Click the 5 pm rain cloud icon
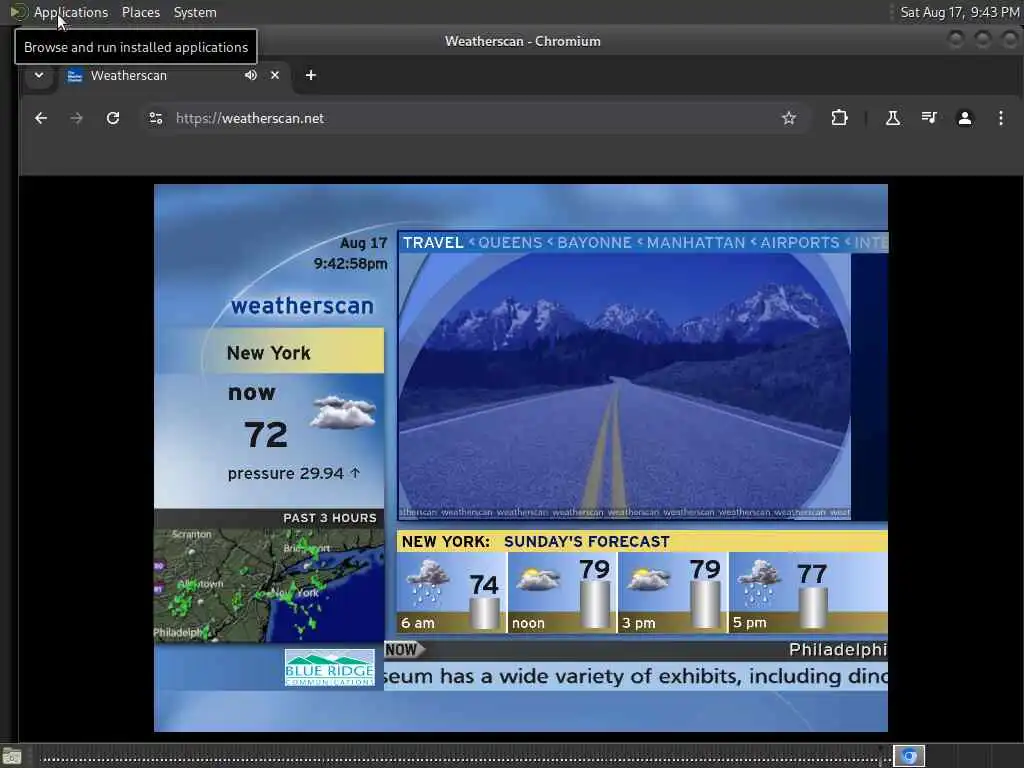The width and height of the screenshot is (1024, 768). [758, 581]
